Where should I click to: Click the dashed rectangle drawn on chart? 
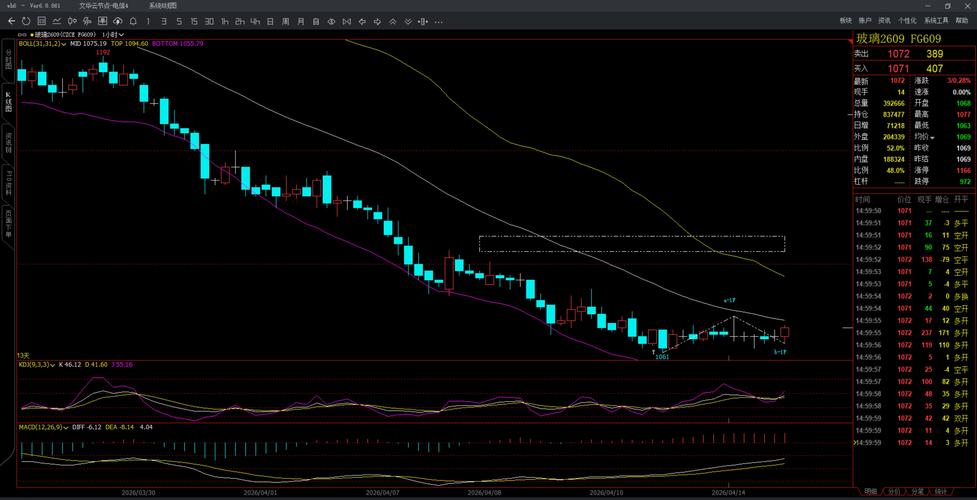pyautogui.click(x=632, y=244)
